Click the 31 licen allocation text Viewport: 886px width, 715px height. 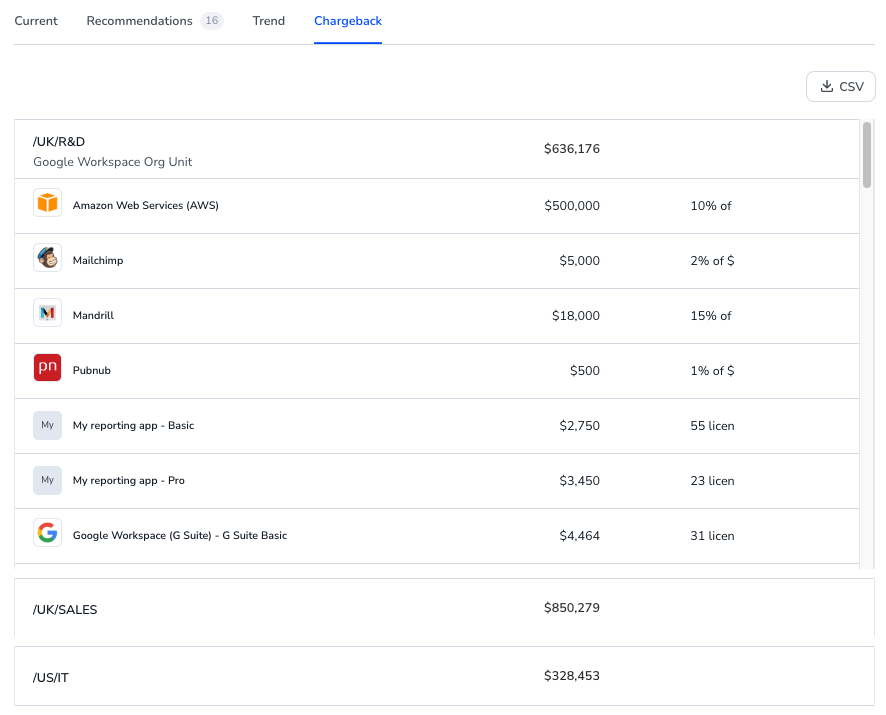pyautogui.click(x=713, y=535)
